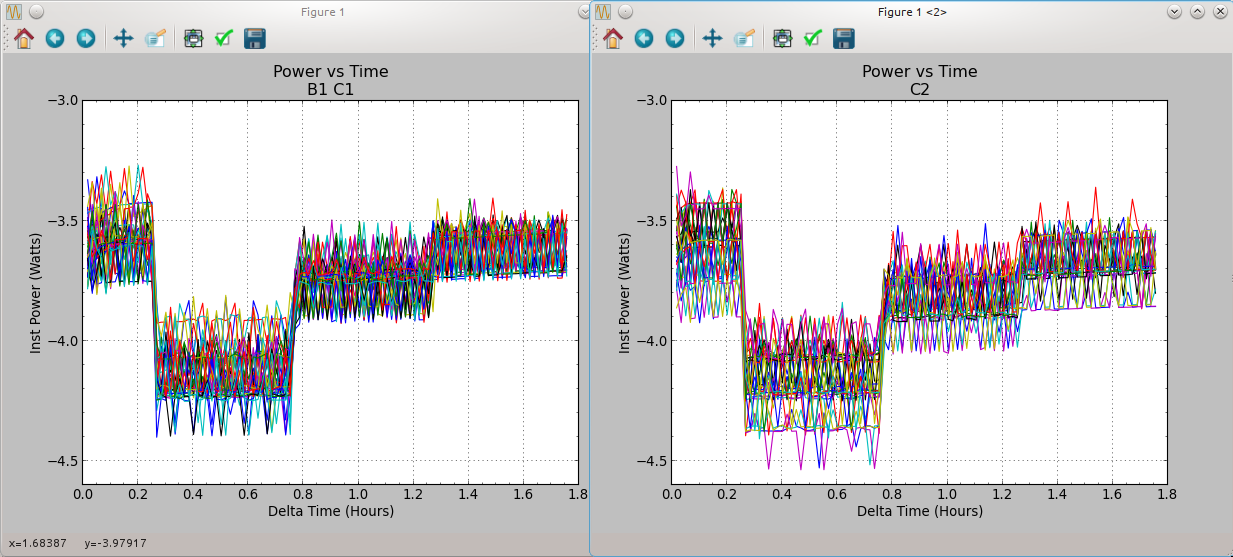Go forward a view in B1 C1 figure
The width and height of the screenshot is (1233, 557).
pyautogui.click(x=86, y=39)
